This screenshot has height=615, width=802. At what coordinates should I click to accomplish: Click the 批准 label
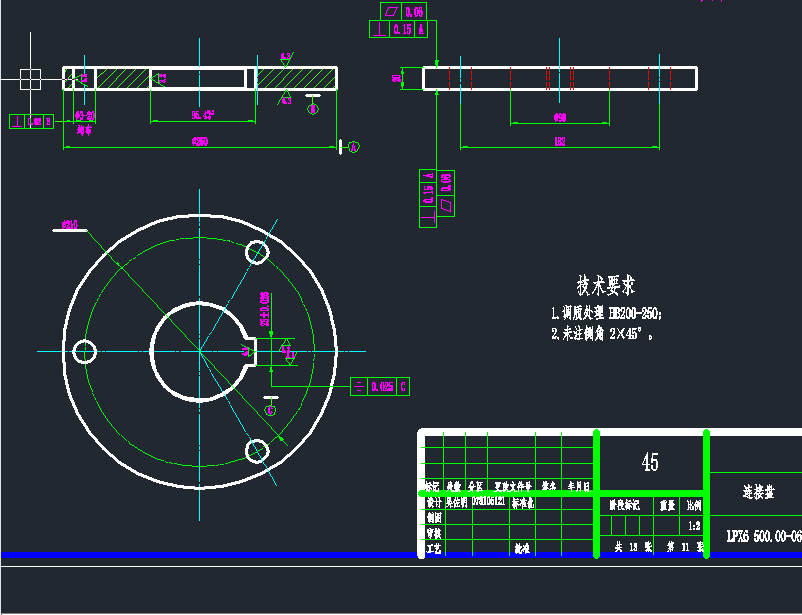(x=522, y=548)
